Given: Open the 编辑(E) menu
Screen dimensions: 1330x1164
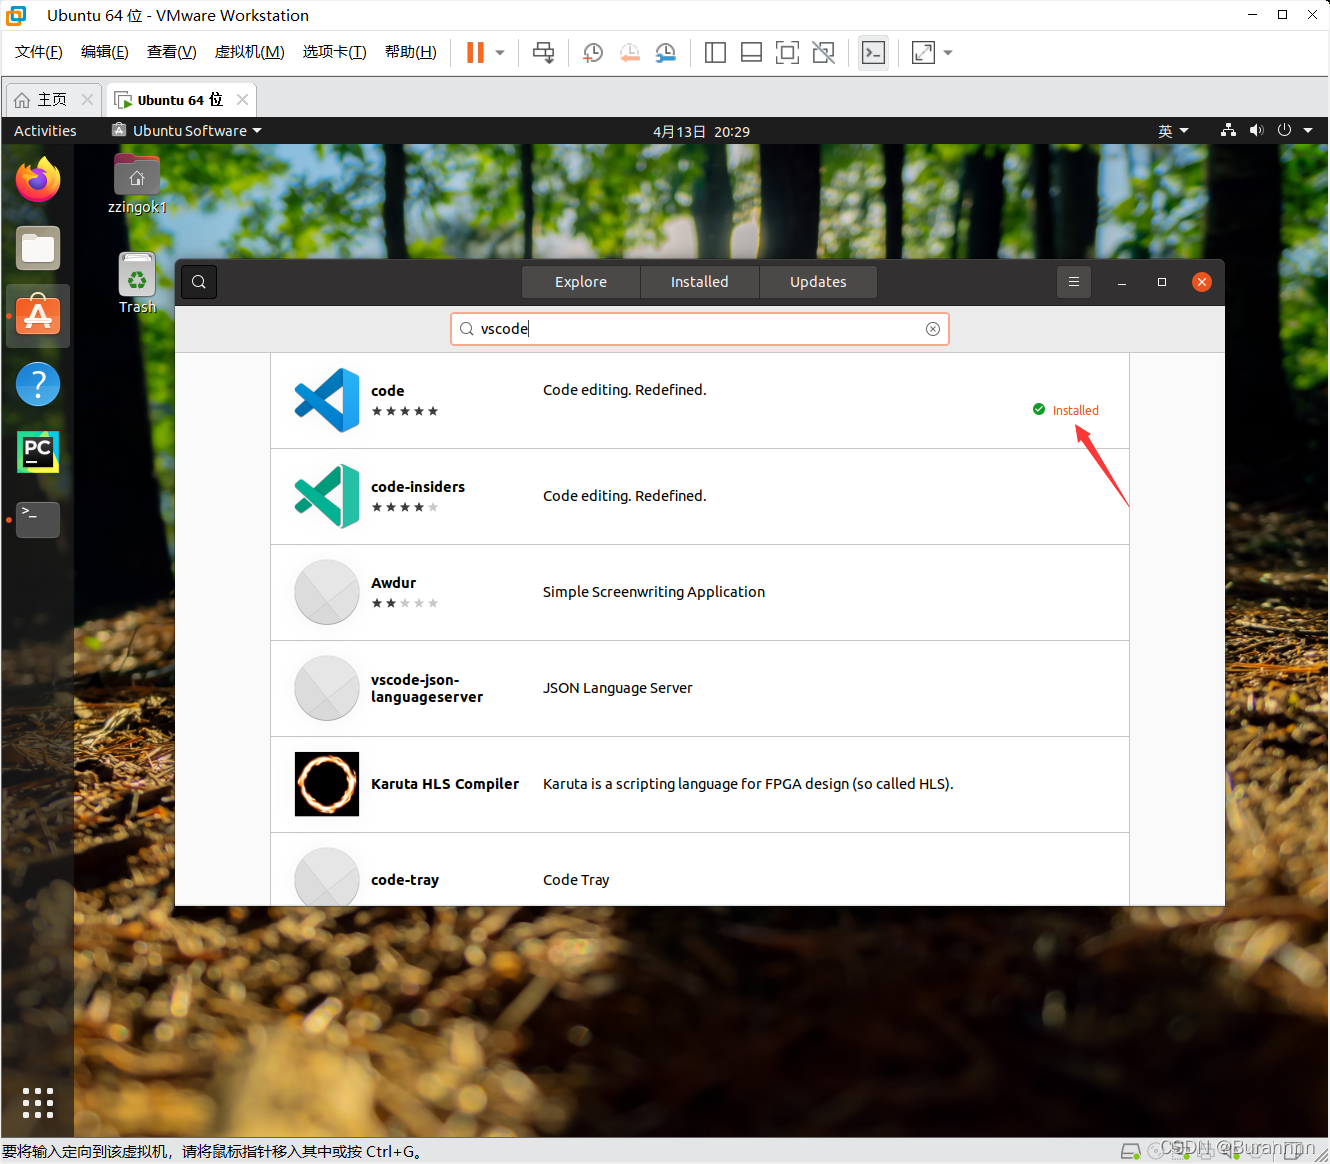Looking at the screenshot, I should 105,52.
